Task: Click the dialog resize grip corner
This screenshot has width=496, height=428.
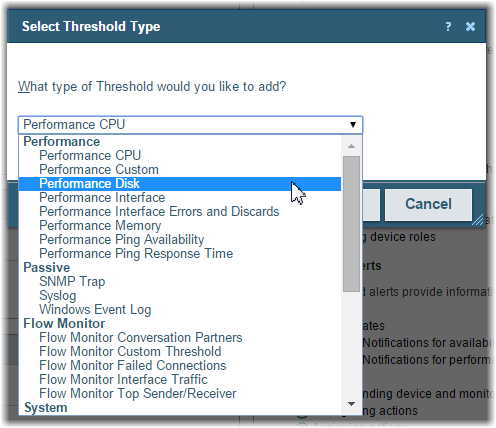Action: (478, 220)
